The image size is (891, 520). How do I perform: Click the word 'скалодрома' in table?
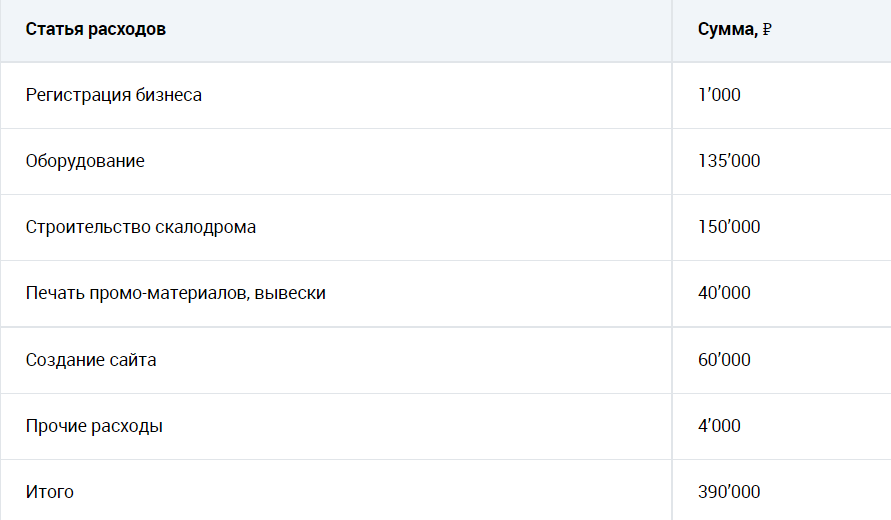click(205, 227)
